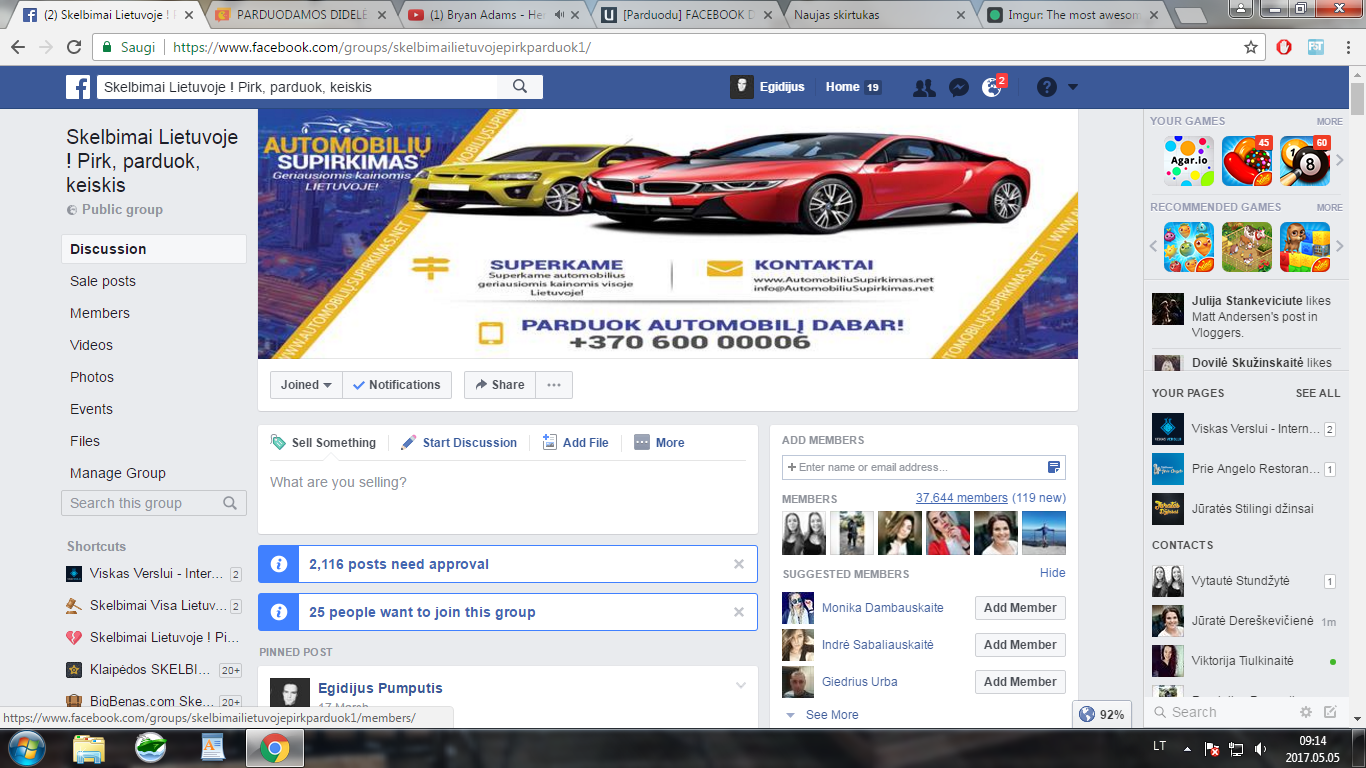Click the Search this group field
The height and width of the screenshot is (768, 1366).
[x=154, y=503]
